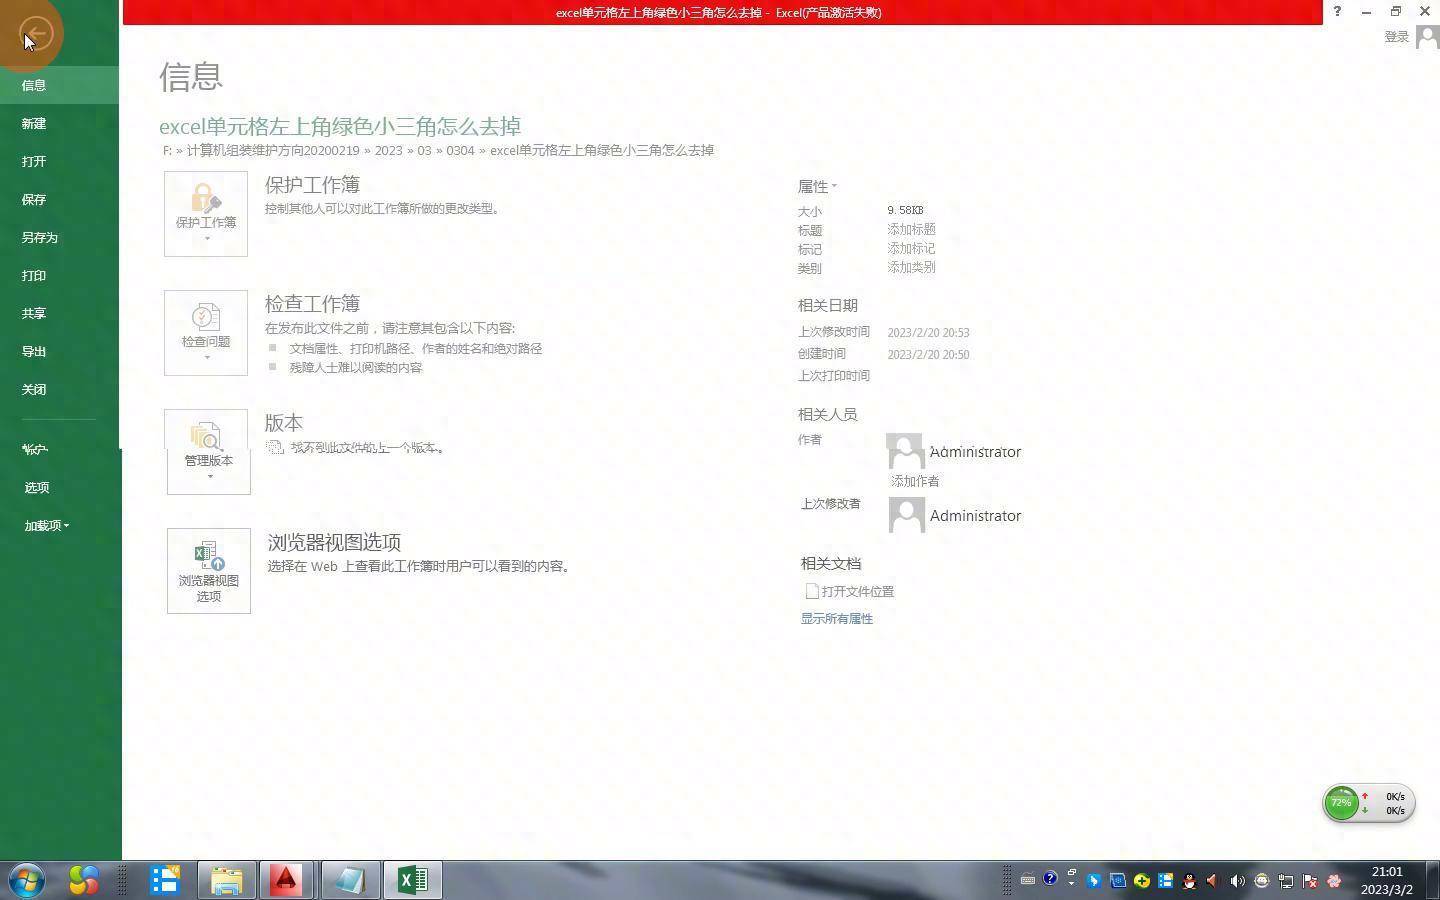Screen dimensions: 1440x900
Task: Click the Administrator author avatar
Action: click(905, 450)
